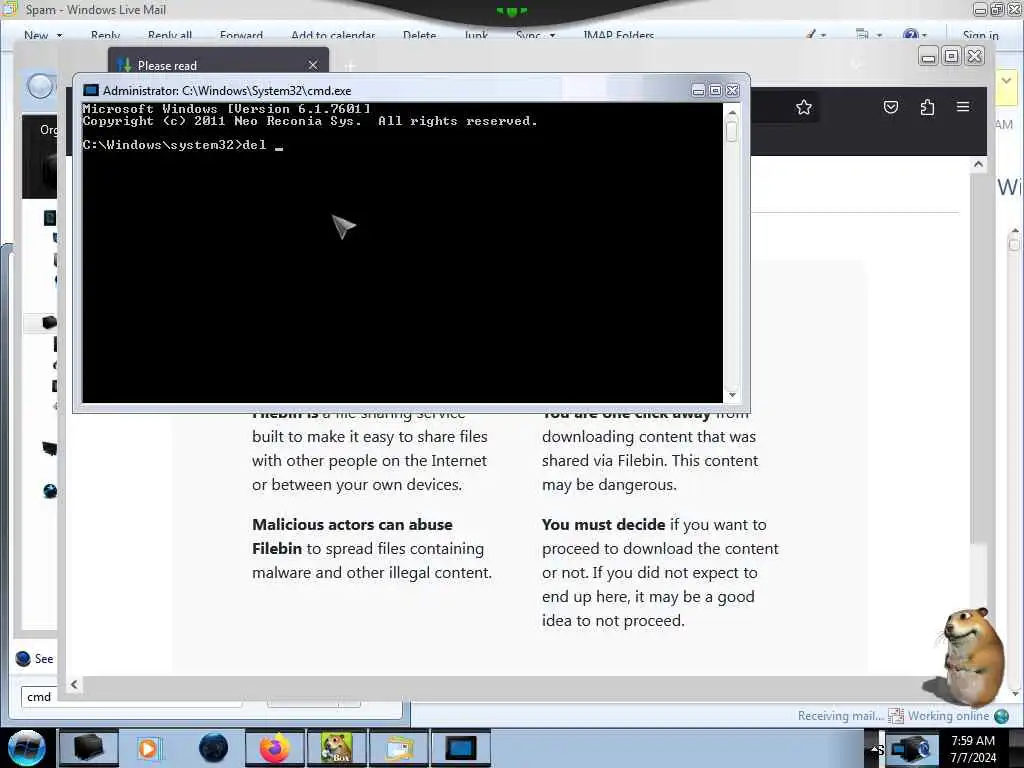Open the Live Mail paintbrush colorizer dropdown
Screen dimensions: 1024x768
tap(816, 35)
